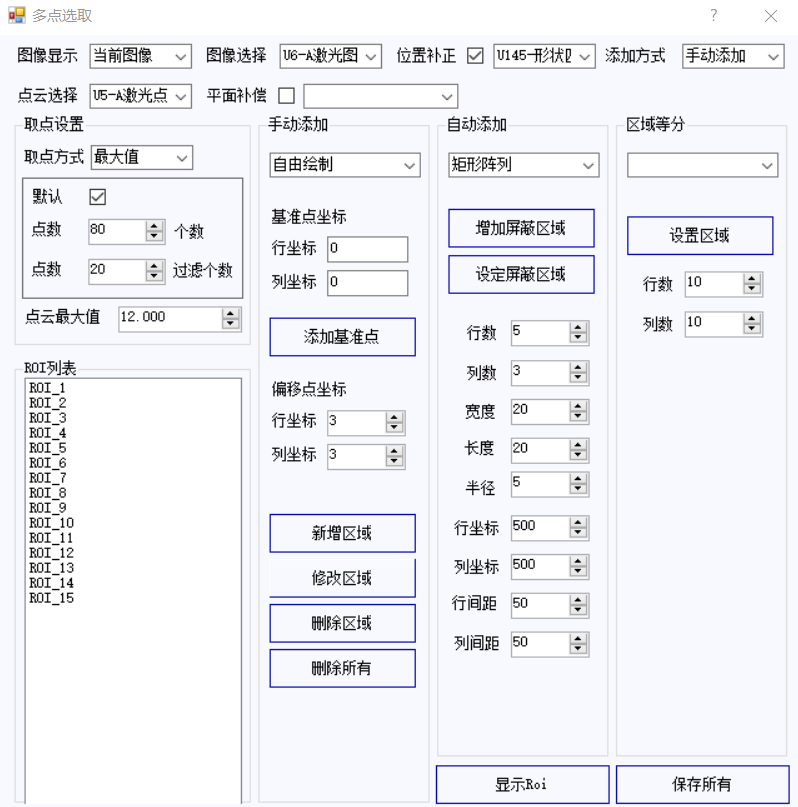Open the 图像显示 dropdown

140,56
